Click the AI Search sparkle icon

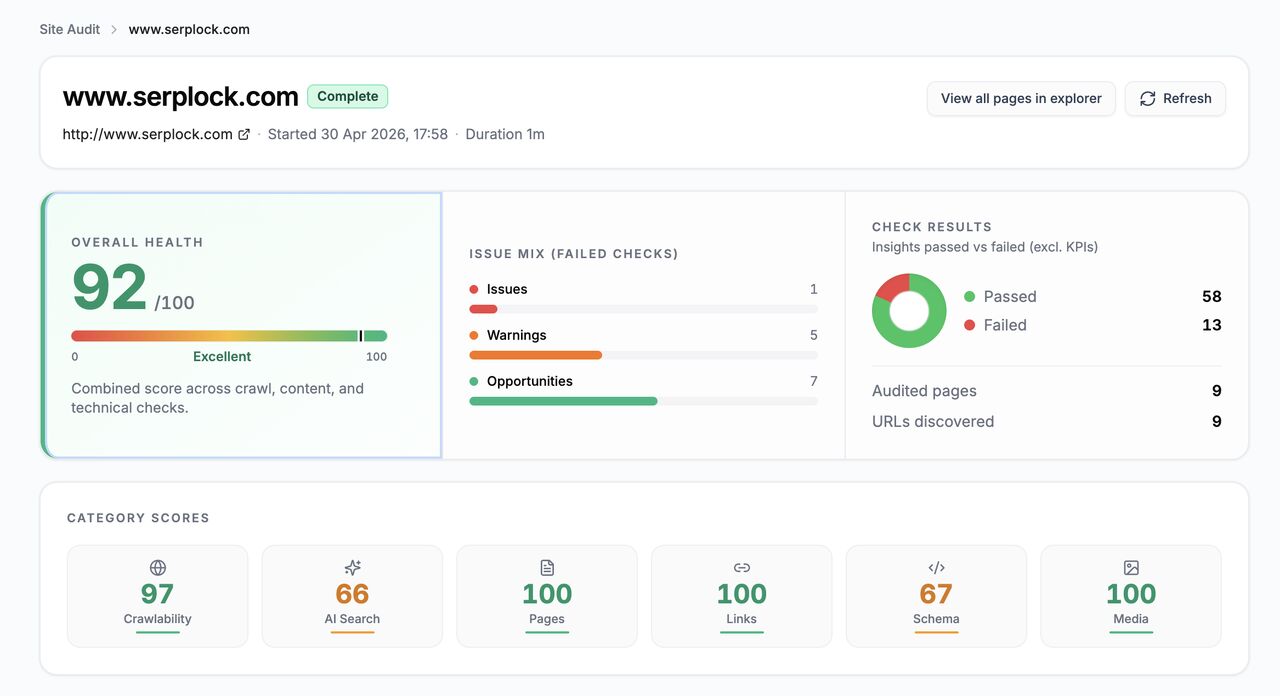point(352,567)
